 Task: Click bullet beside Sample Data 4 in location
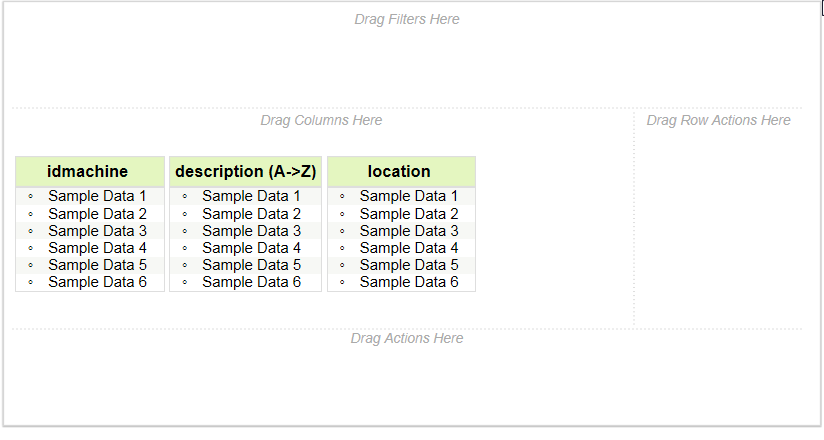343,248
